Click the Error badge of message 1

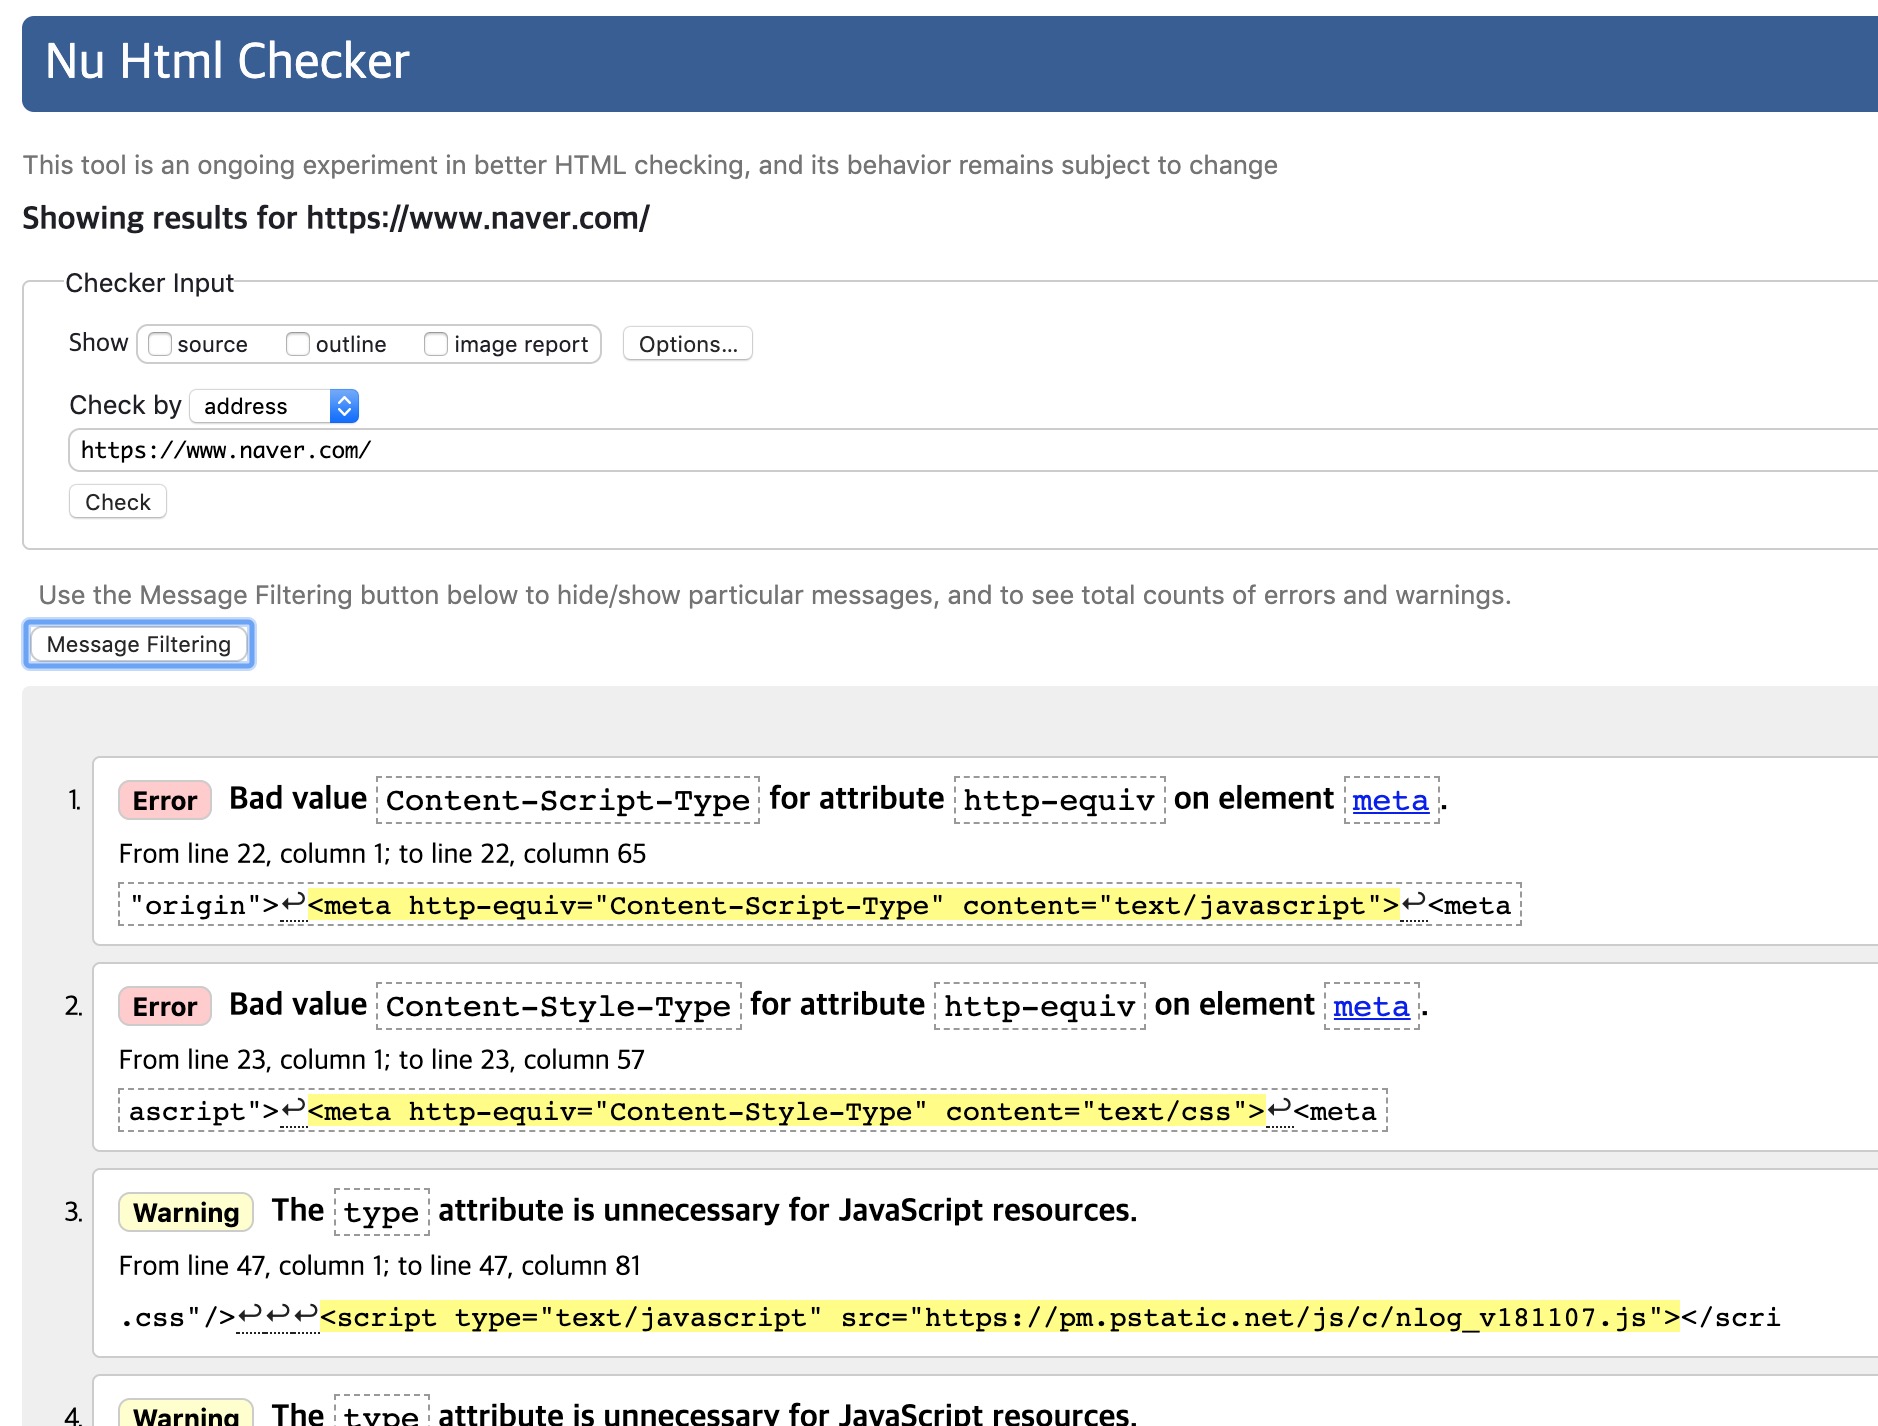tap(165, 800)
